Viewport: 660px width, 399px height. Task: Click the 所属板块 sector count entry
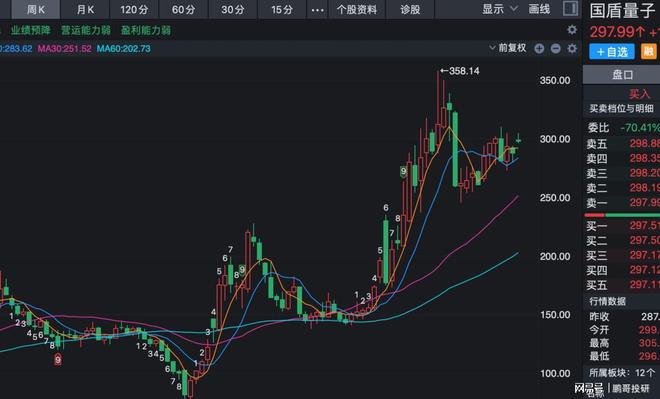(622, 373)
